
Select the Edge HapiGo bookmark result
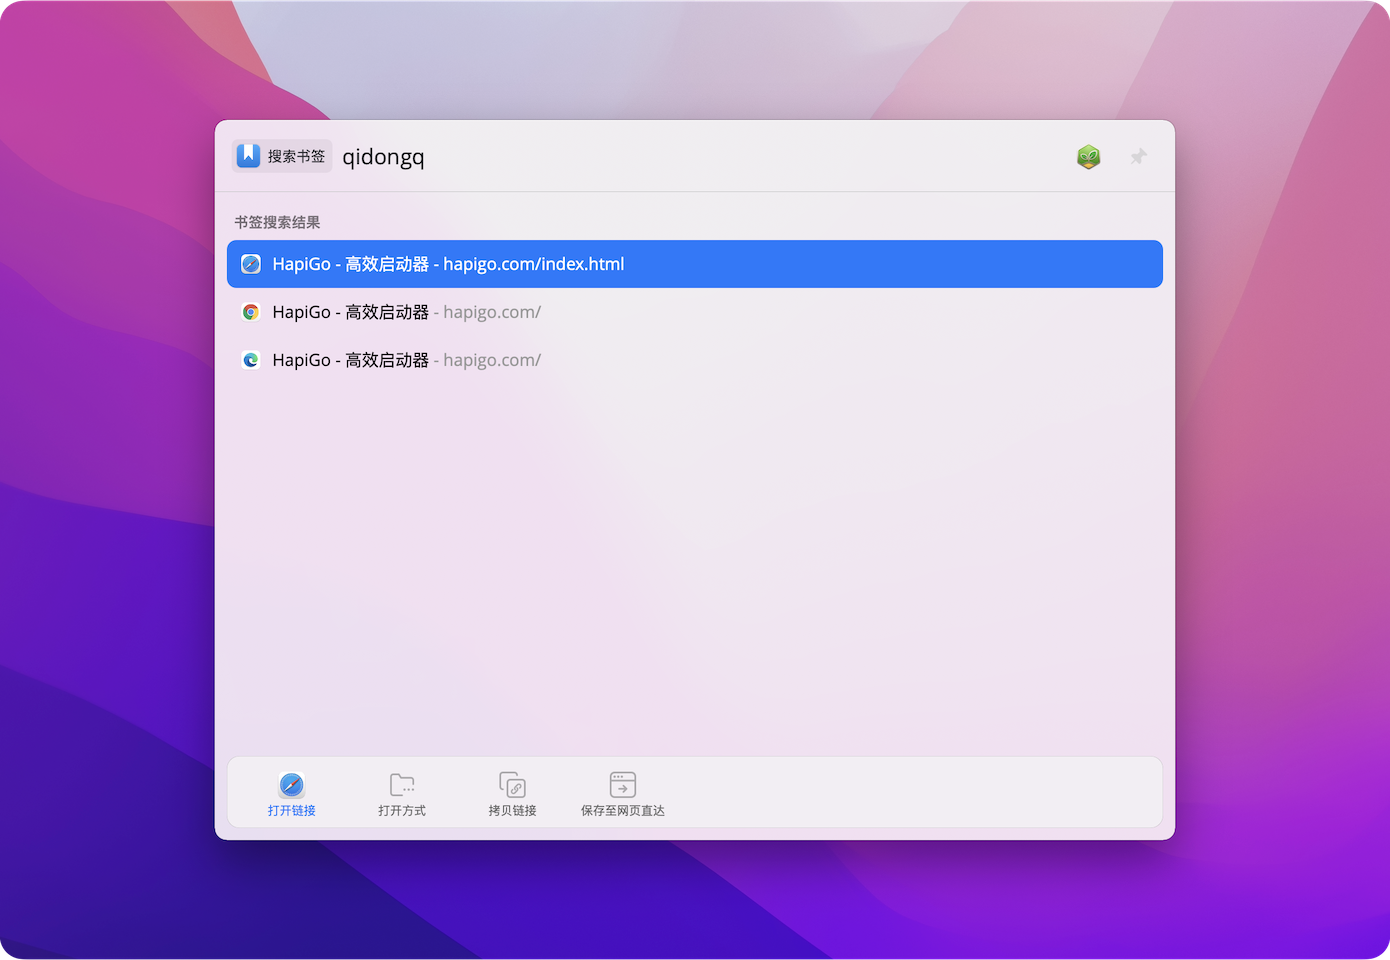(x=695, y=360)
